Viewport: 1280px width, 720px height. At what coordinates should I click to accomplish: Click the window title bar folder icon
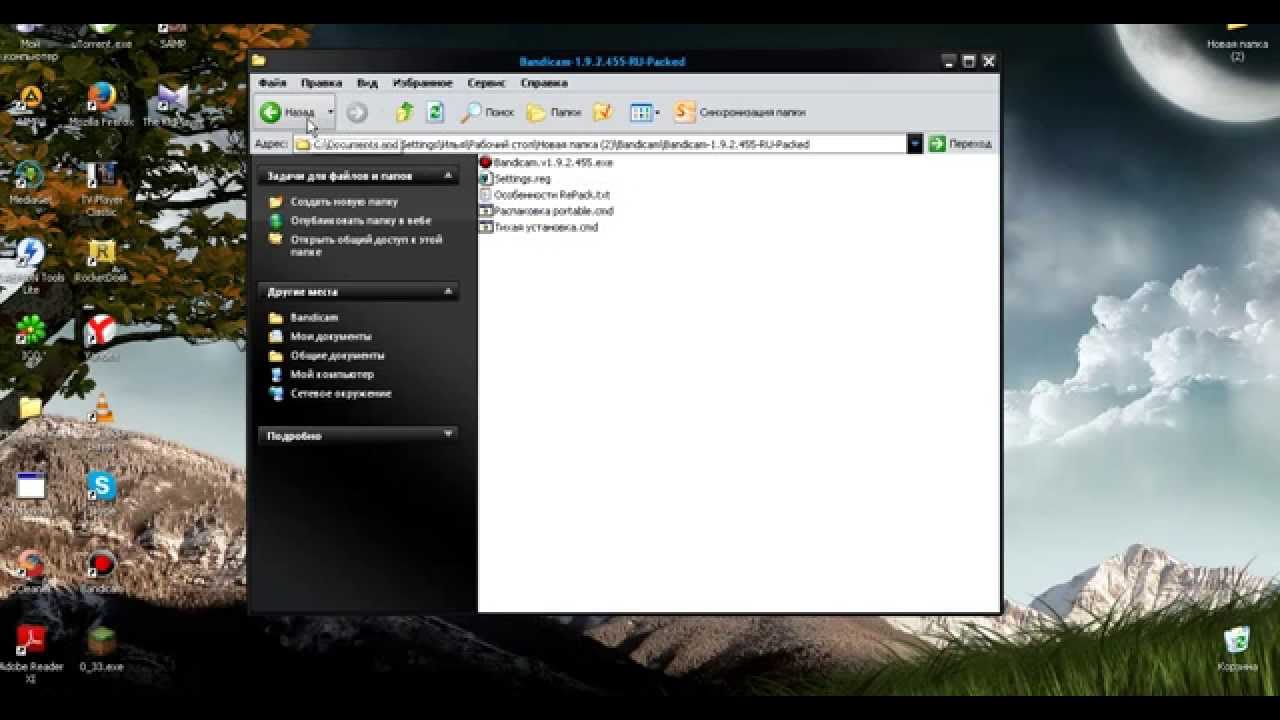259,61
